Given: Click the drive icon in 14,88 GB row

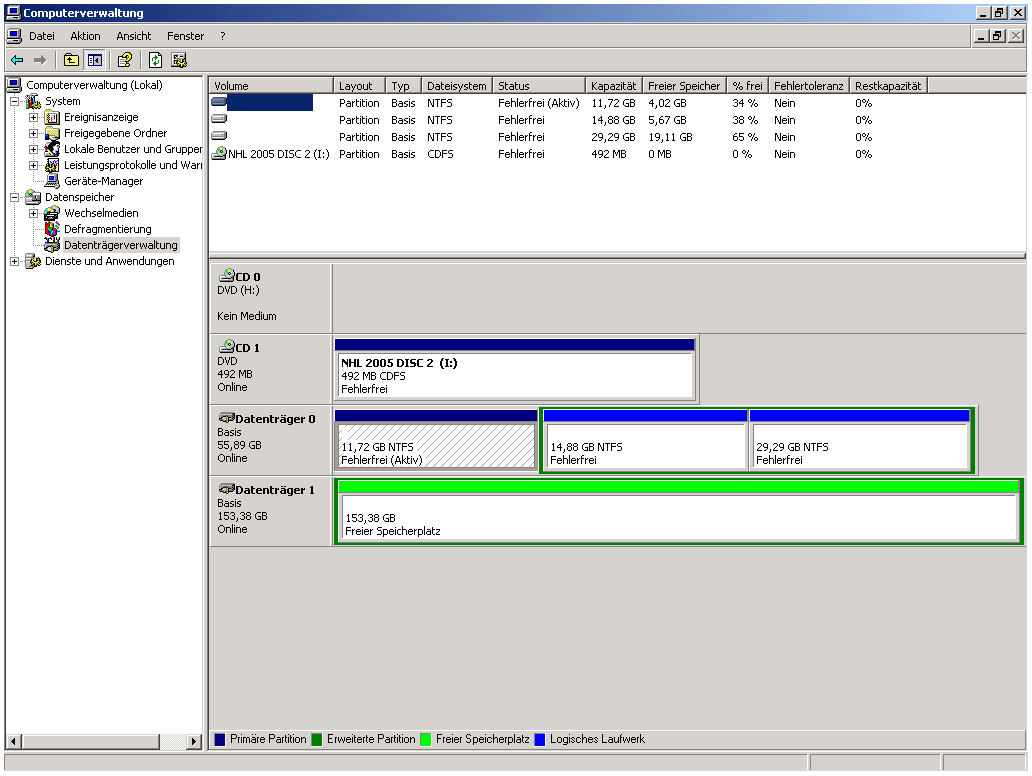Looking at the screenshot, I should click(219, 119).
